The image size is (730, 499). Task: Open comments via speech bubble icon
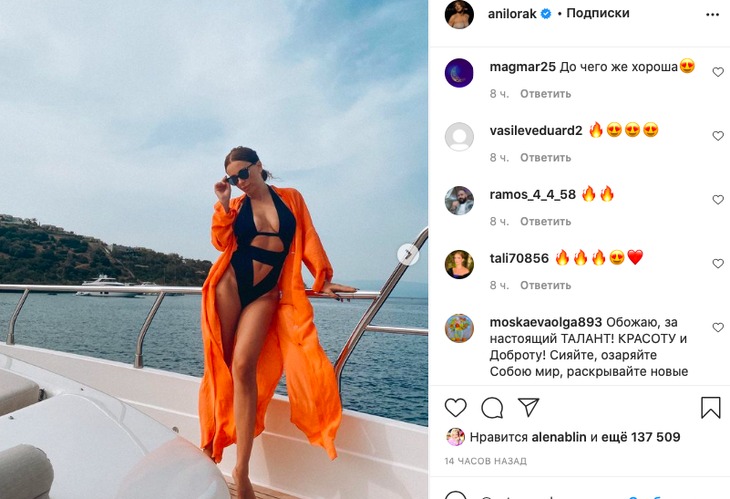(492, 408)
